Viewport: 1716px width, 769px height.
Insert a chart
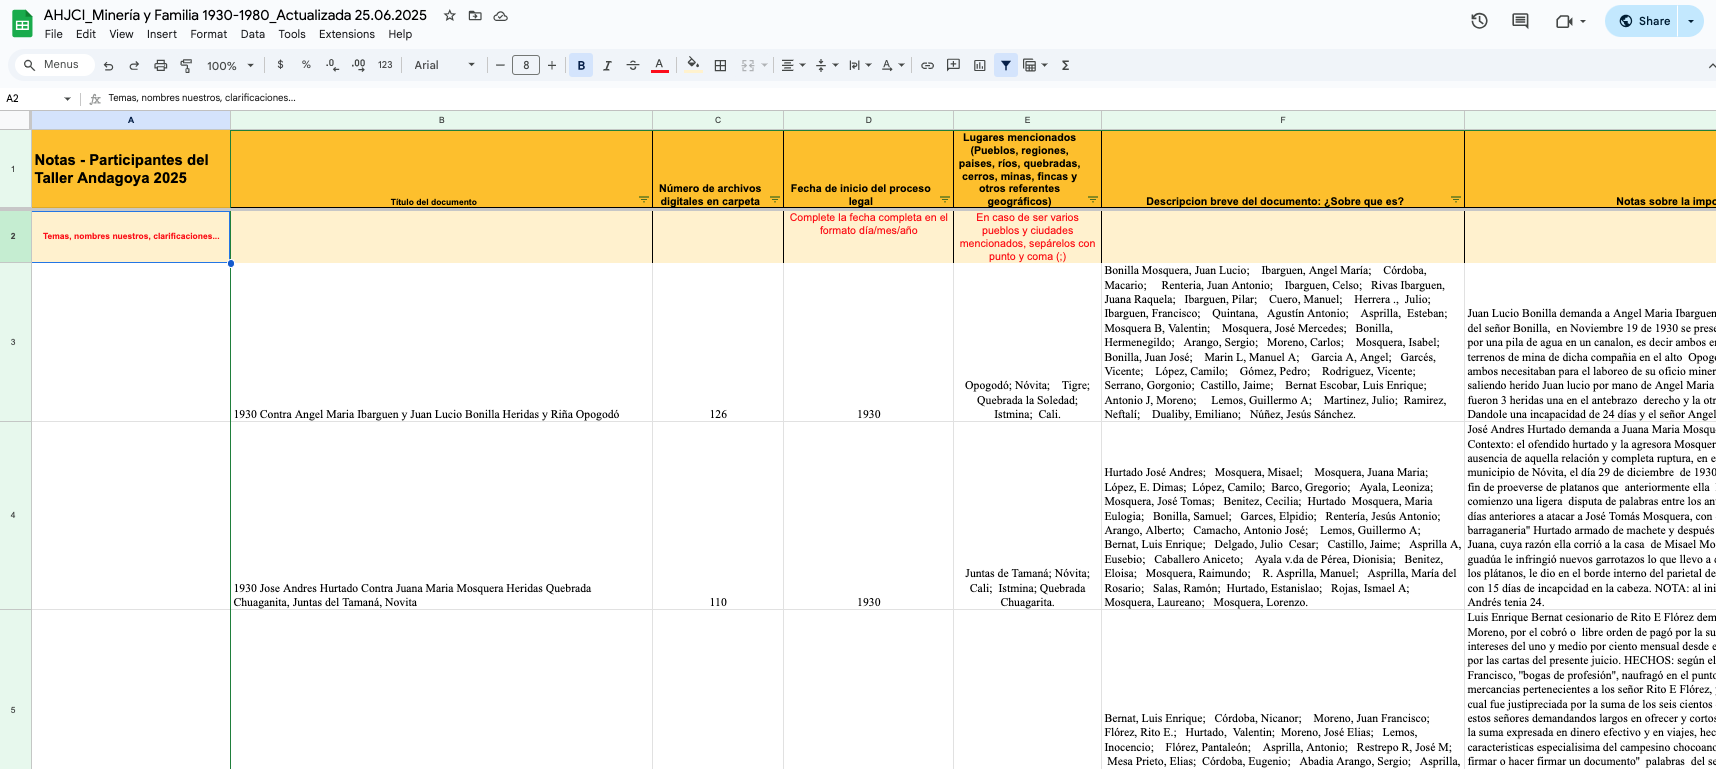(x=980, y=66)
